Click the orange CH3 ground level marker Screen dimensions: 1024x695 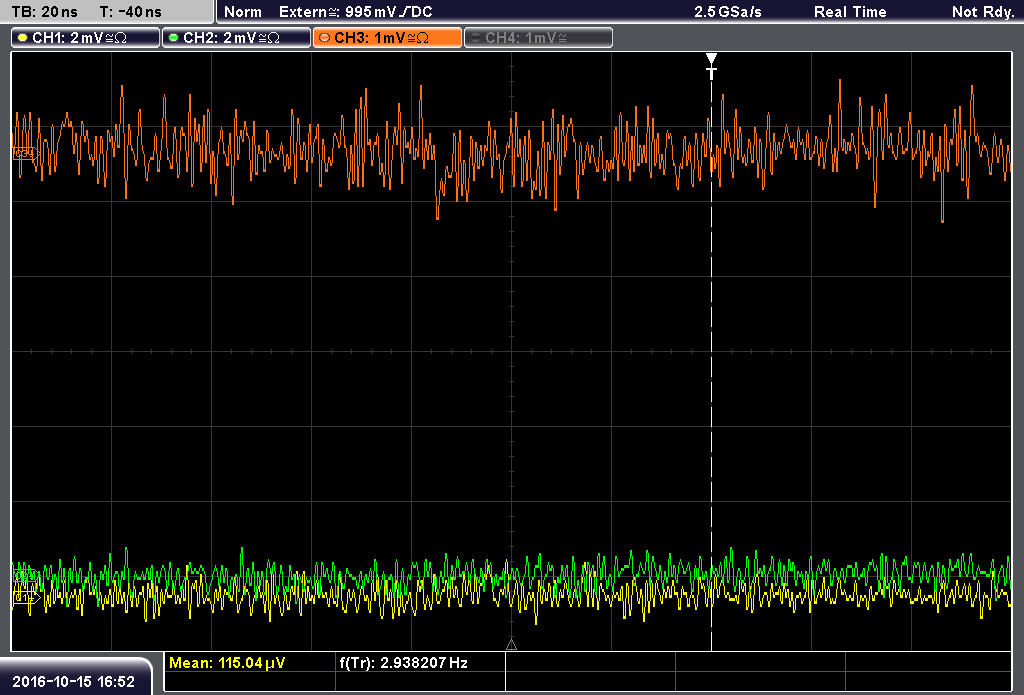25,154
